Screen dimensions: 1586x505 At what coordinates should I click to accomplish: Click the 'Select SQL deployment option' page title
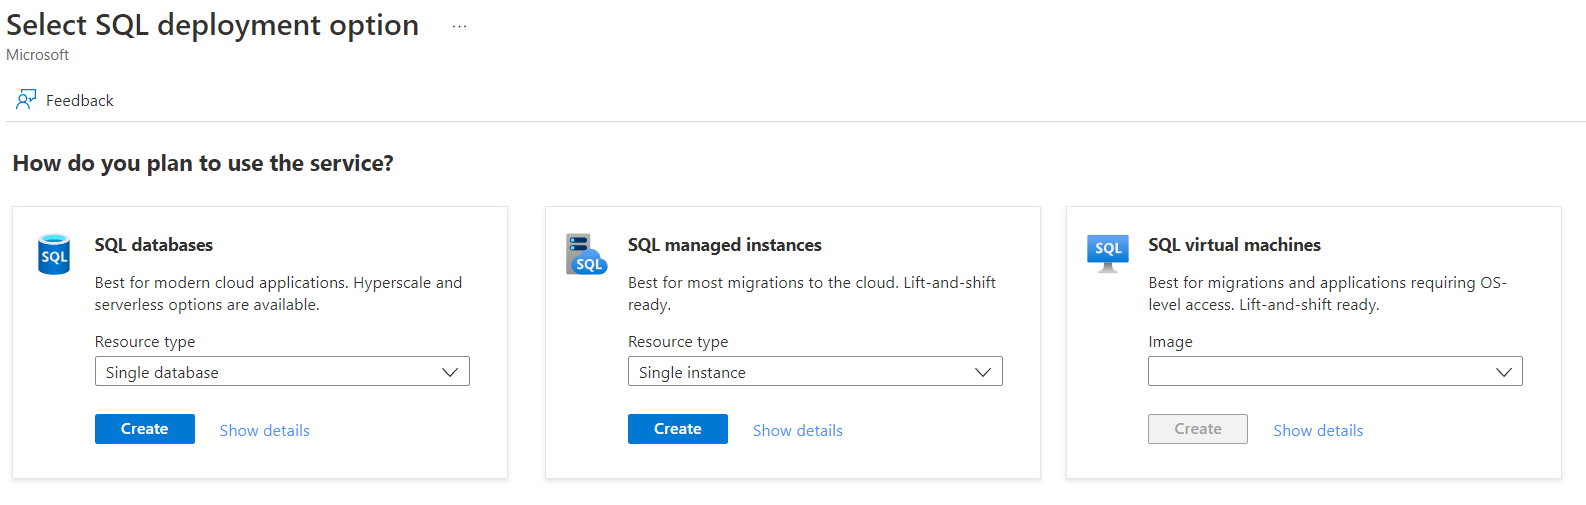(x=213, y=25)
